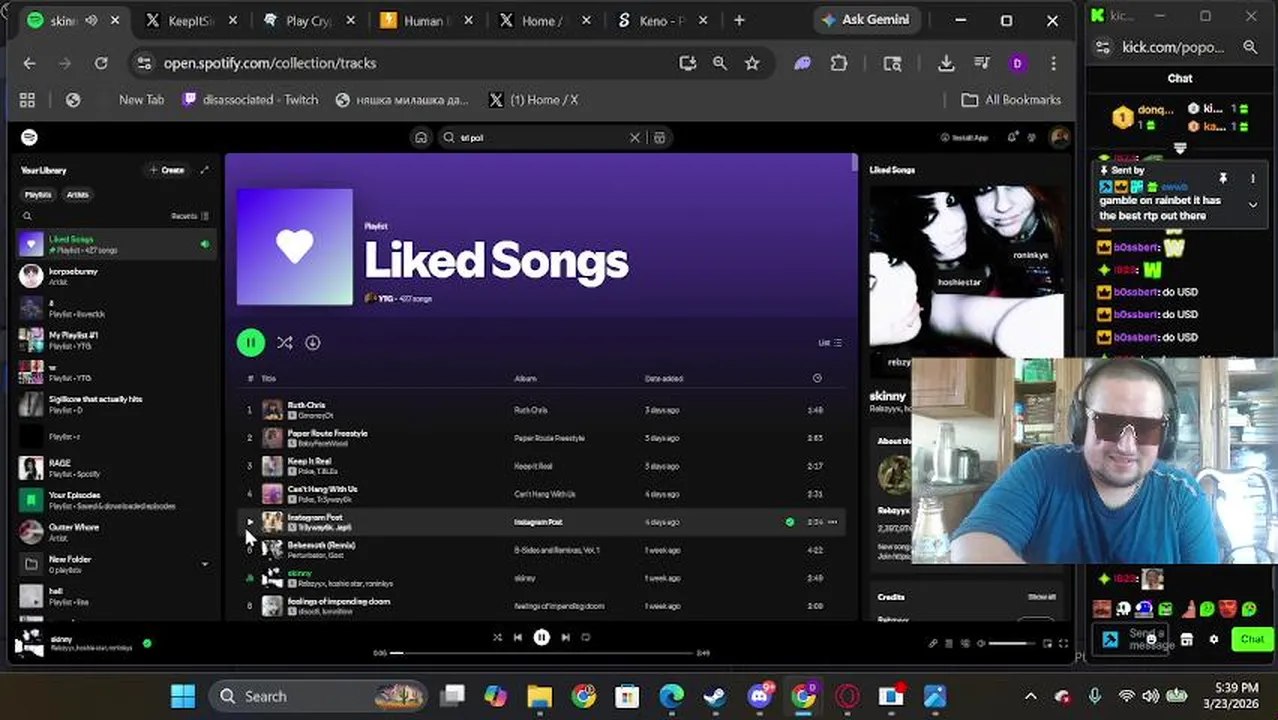This screenshot has height=720, width=1278.
Task: Adjust the Spotify volume slider
Action: (x=1014, y=643)
